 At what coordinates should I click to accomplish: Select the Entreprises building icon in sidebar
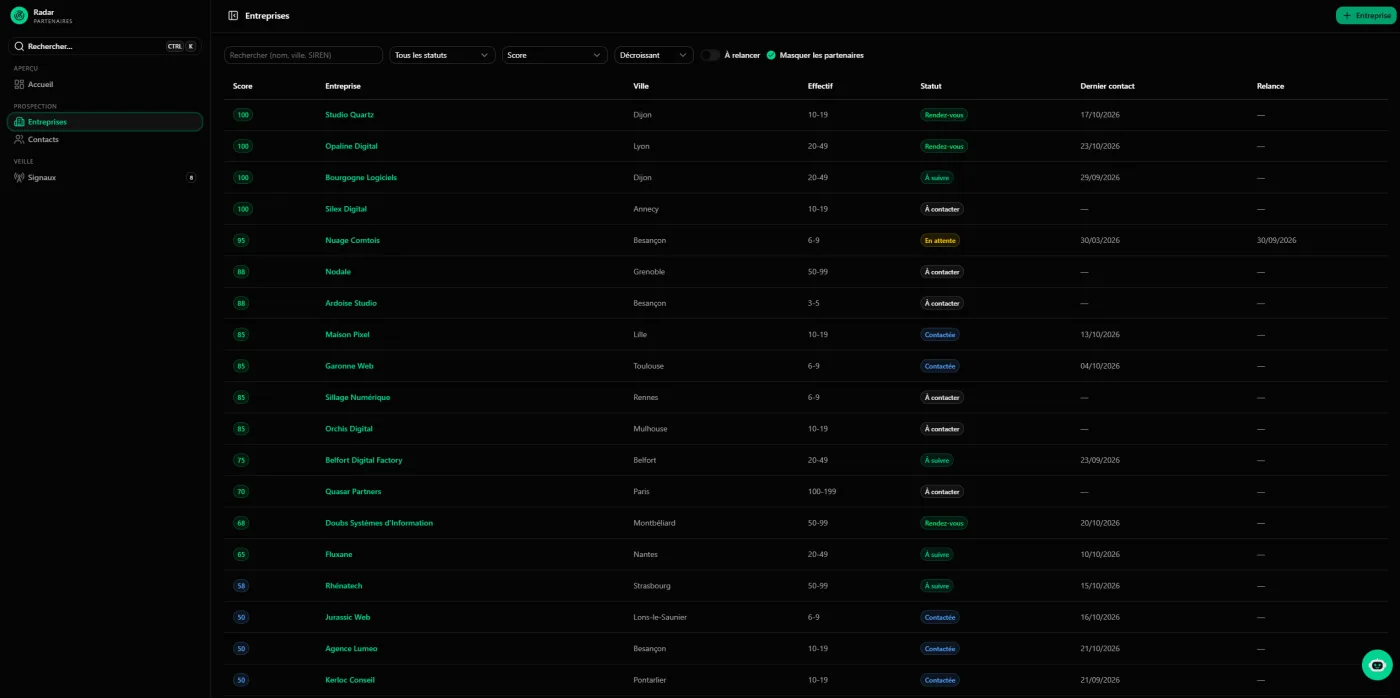[x=19, y=122]
